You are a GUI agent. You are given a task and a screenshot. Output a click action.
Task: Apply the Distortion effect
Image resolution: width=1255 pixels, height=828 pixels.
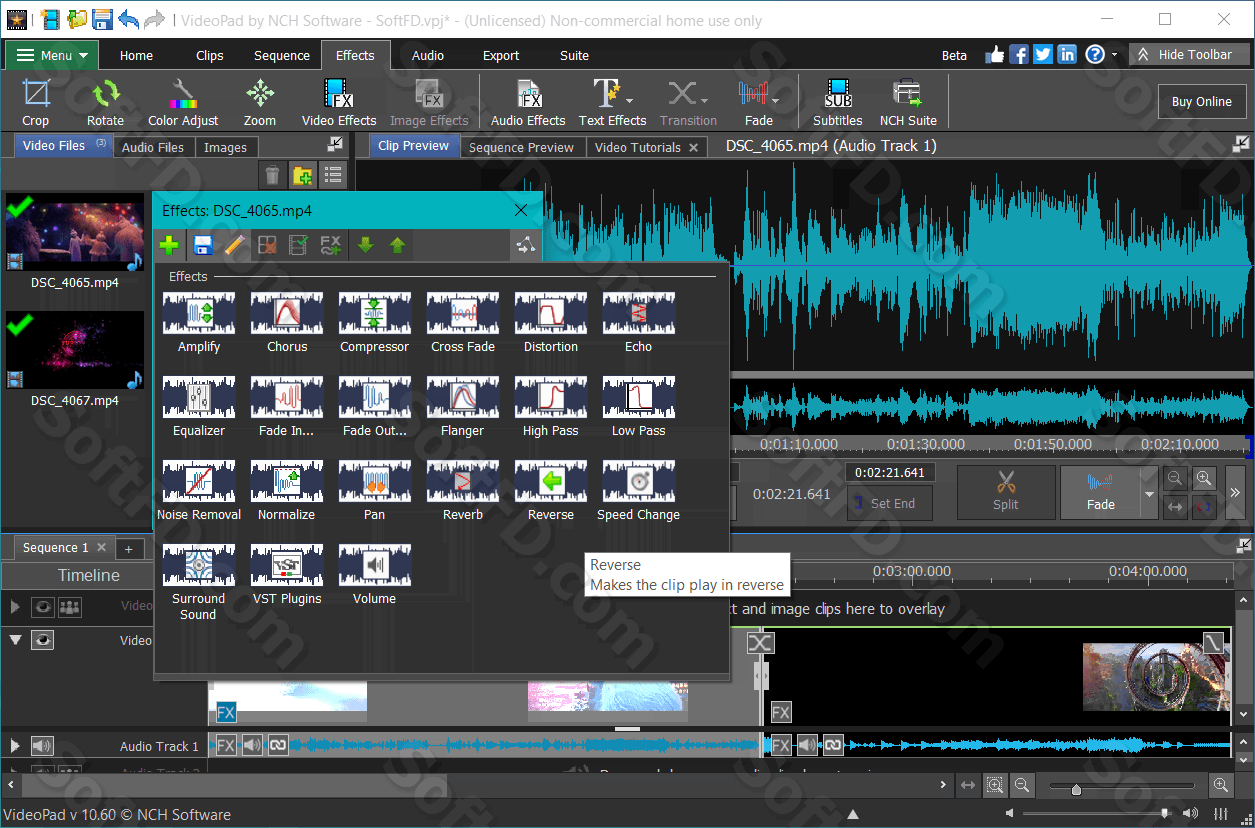(551, 323)
